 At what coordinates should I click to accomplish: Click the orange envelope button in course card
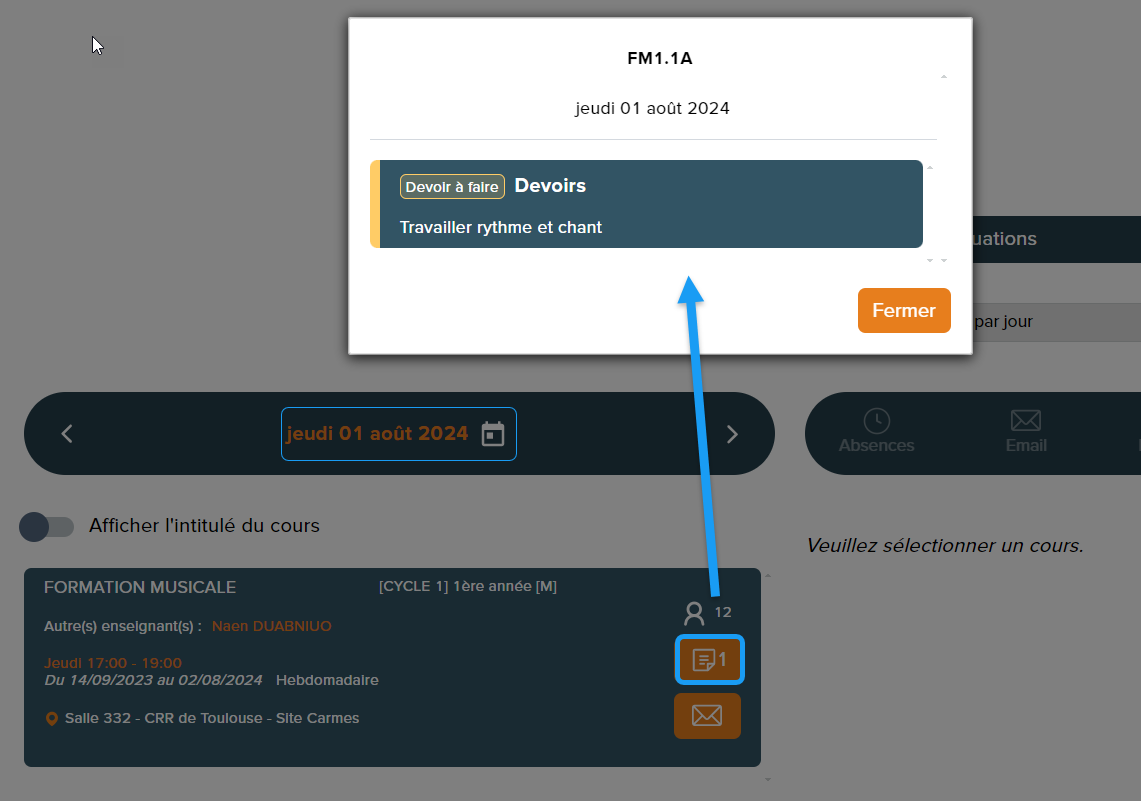[x=707, y=716]
